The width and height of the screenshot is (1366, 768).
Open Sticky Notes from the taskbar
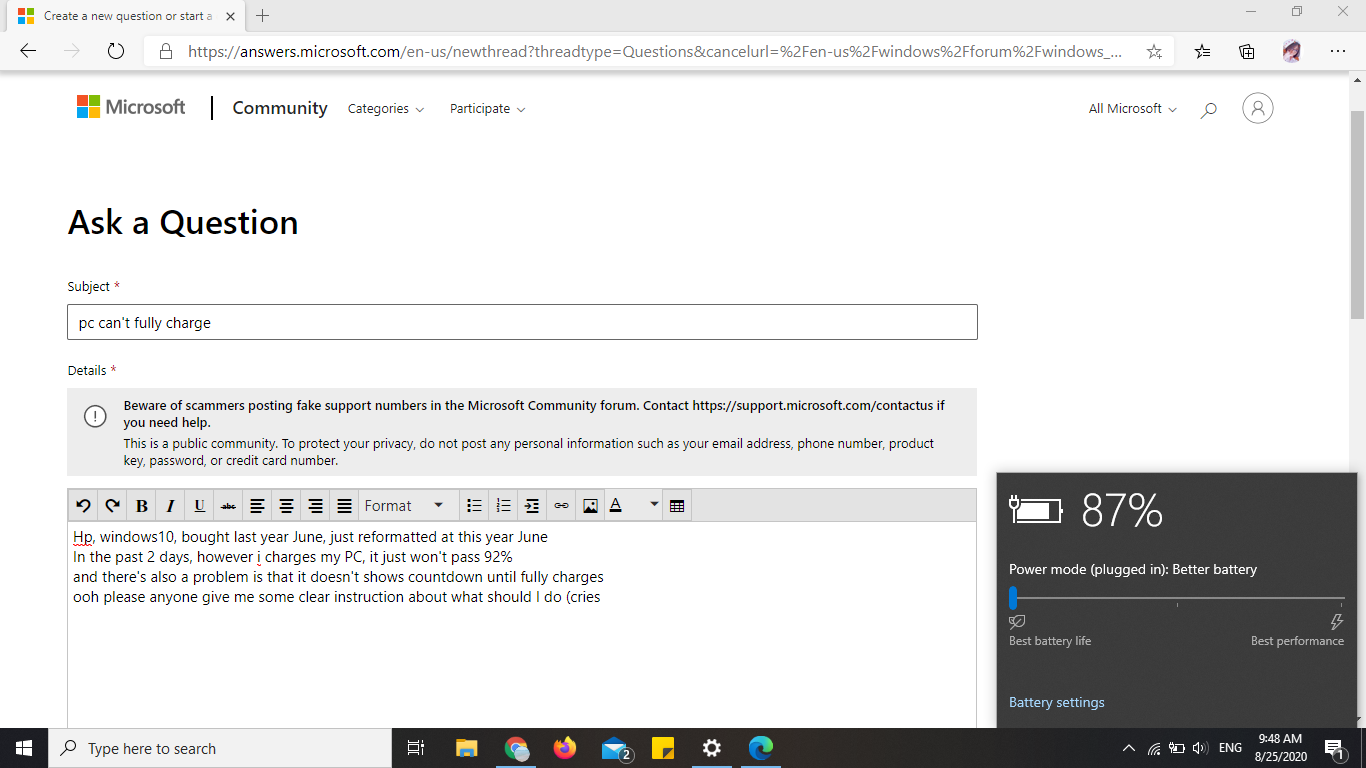coord(663,748)
